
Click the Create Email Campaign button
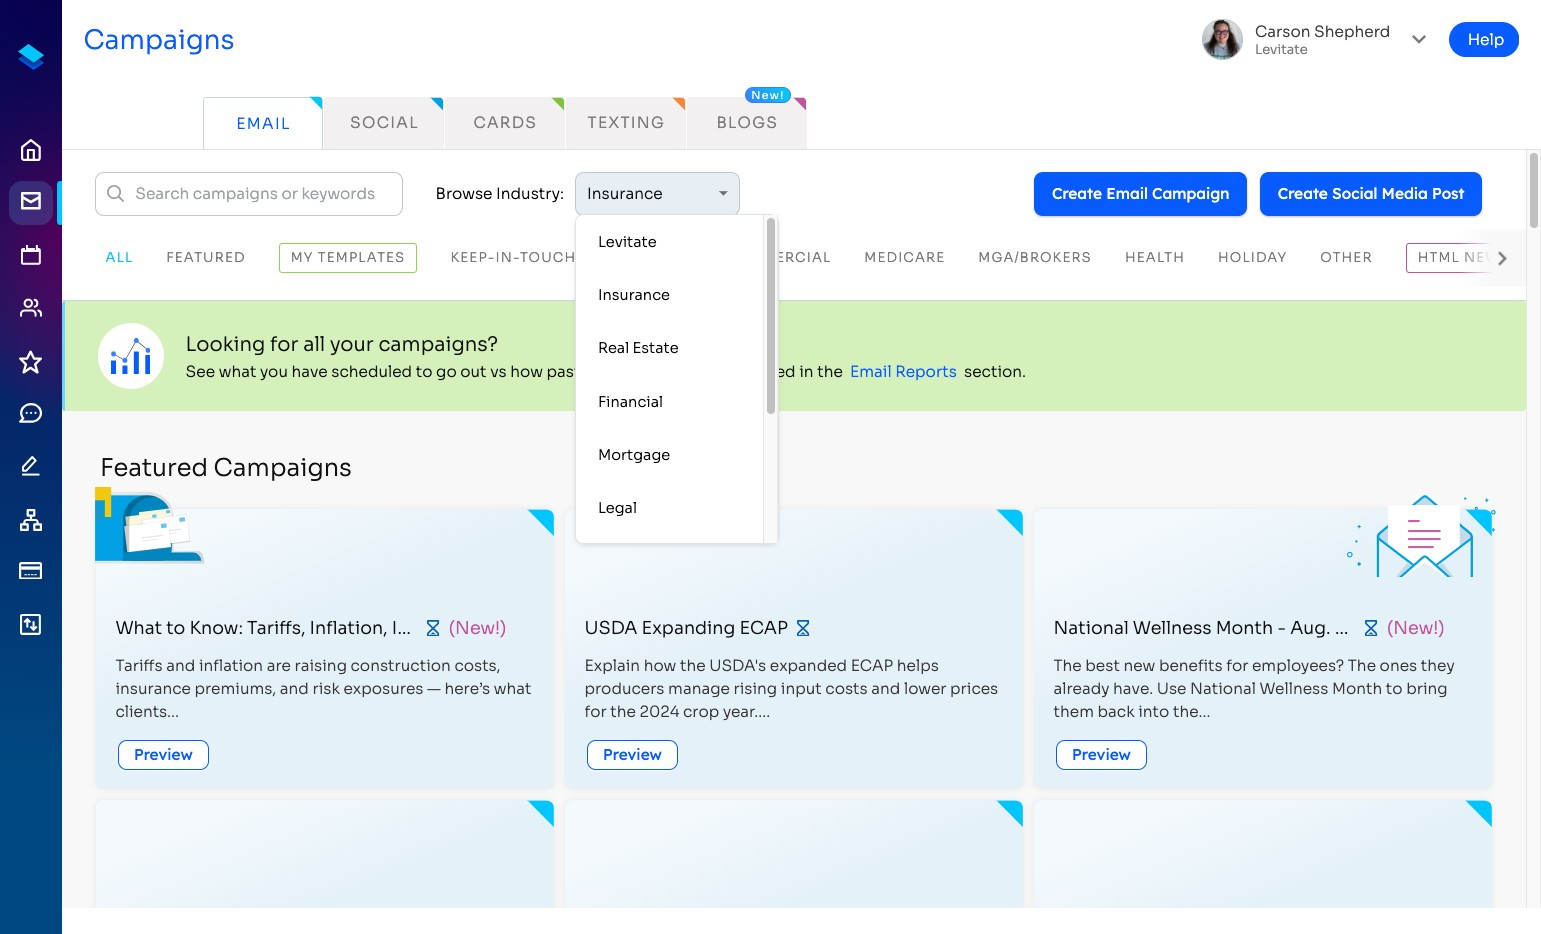1140,194
